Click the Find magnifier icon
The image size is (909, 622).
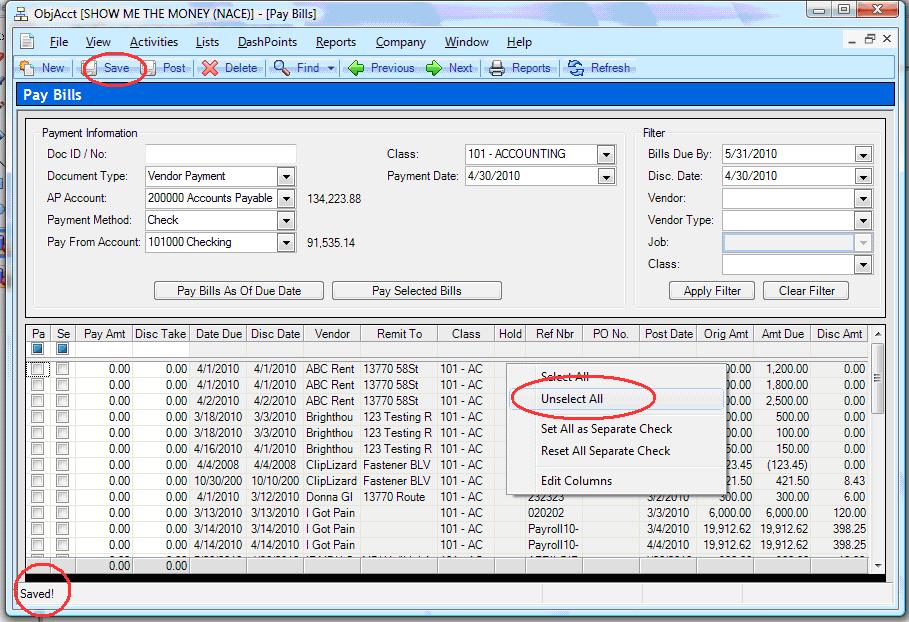pos(282,68)
